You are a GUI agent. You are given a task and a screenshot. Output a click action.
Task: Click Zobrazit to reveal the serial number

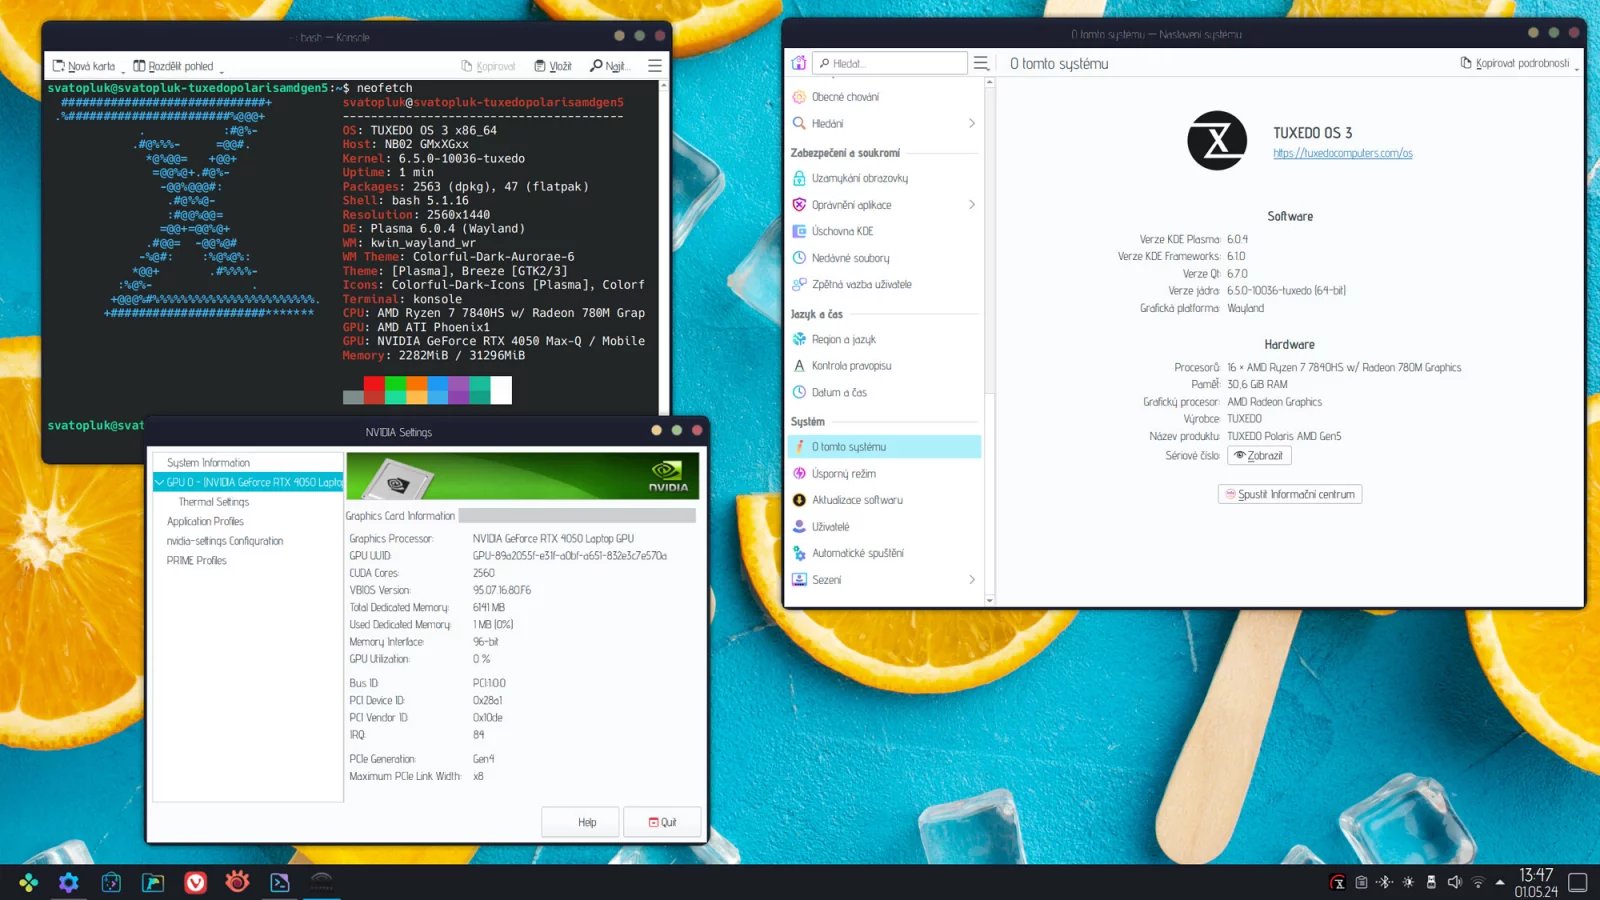[x=1259, y=456]
